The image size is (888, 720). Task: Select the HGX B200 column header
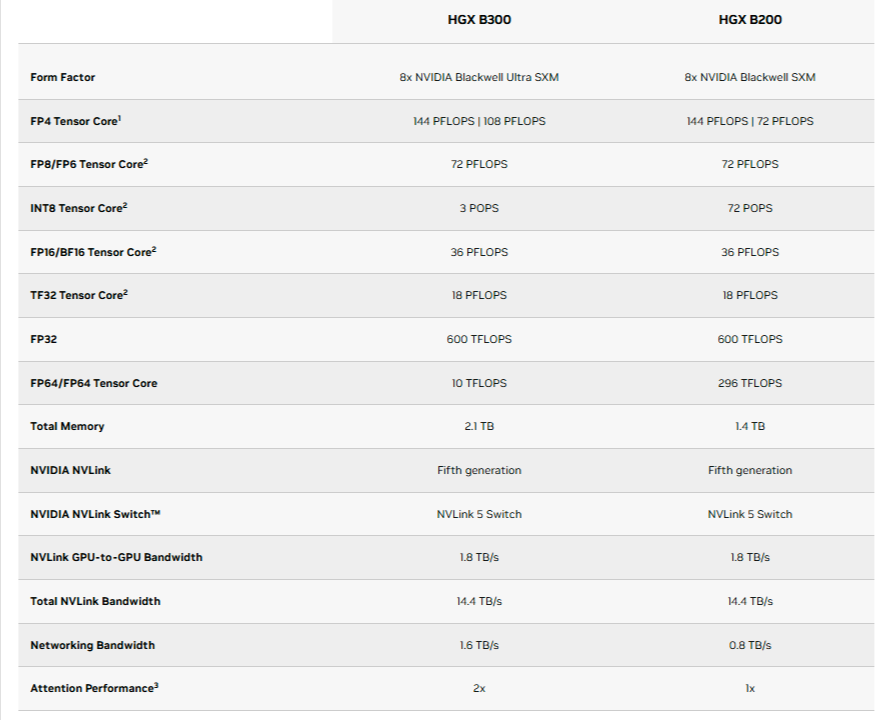(x=748, y=18)
